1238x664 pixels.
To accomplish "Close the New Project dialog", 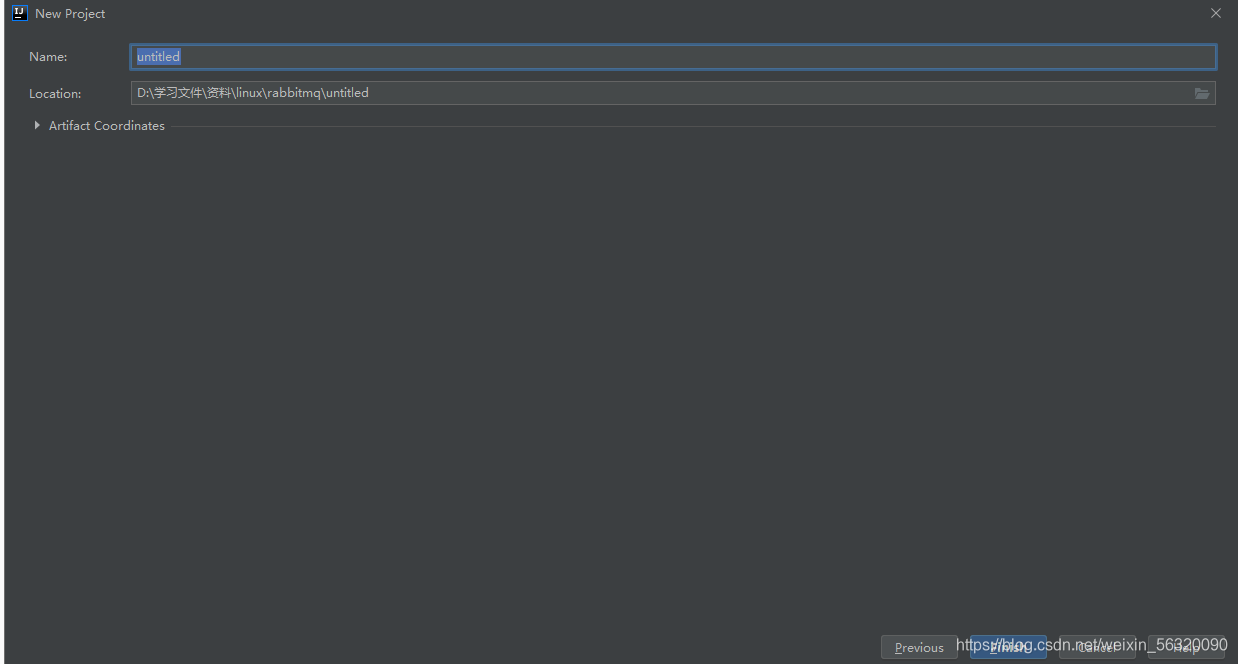I will click(x=1216, y=13).
